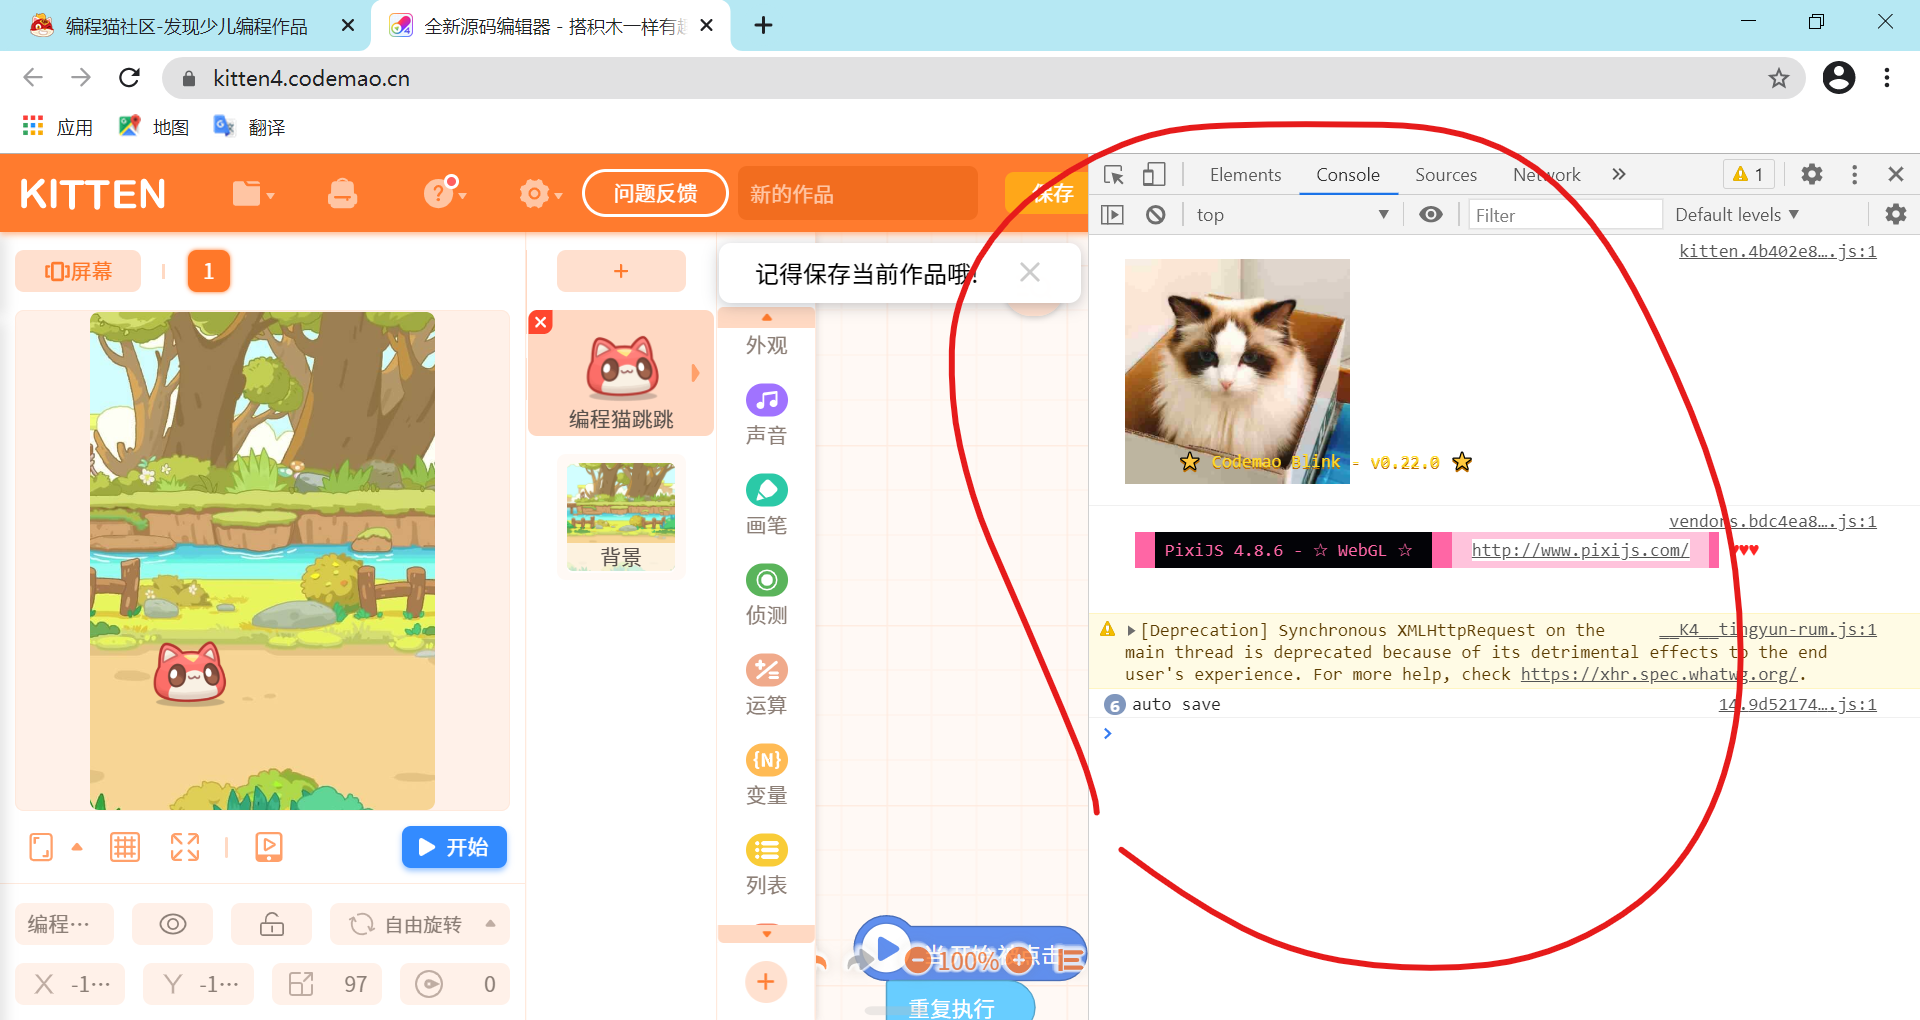Enter fullscreen stage mode
Viewport: 1920px width, 1020px height.
(185, 847)
